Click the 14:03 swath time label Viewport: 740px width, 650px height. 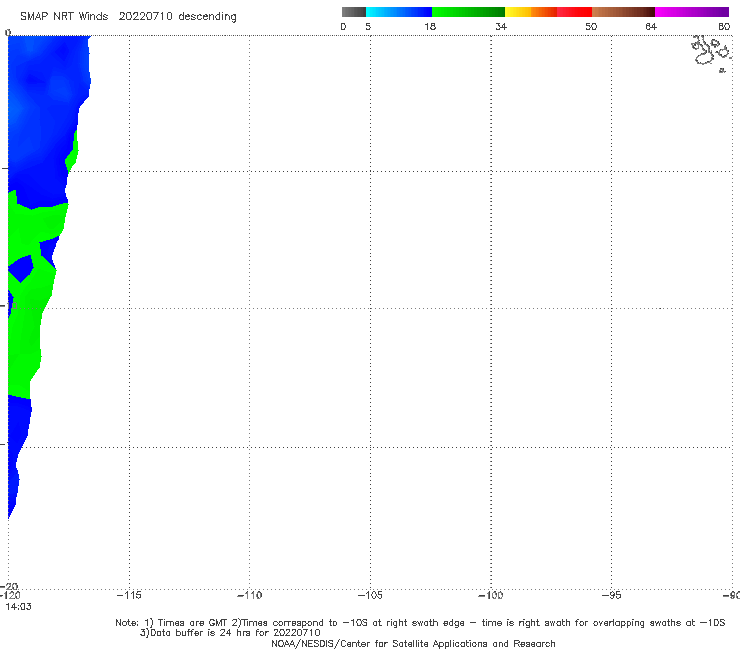(x=18, y=607)
